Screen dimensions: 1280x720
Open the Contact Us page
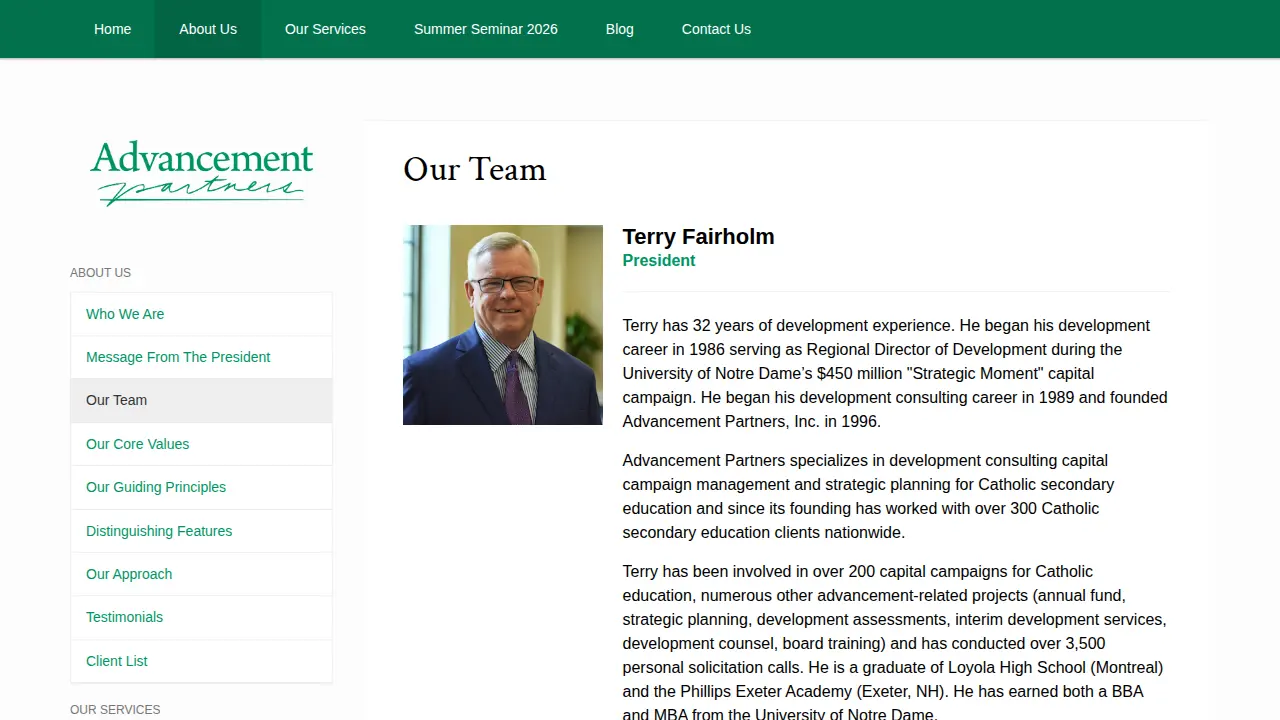pyautogui.click(x=716, y=29)
